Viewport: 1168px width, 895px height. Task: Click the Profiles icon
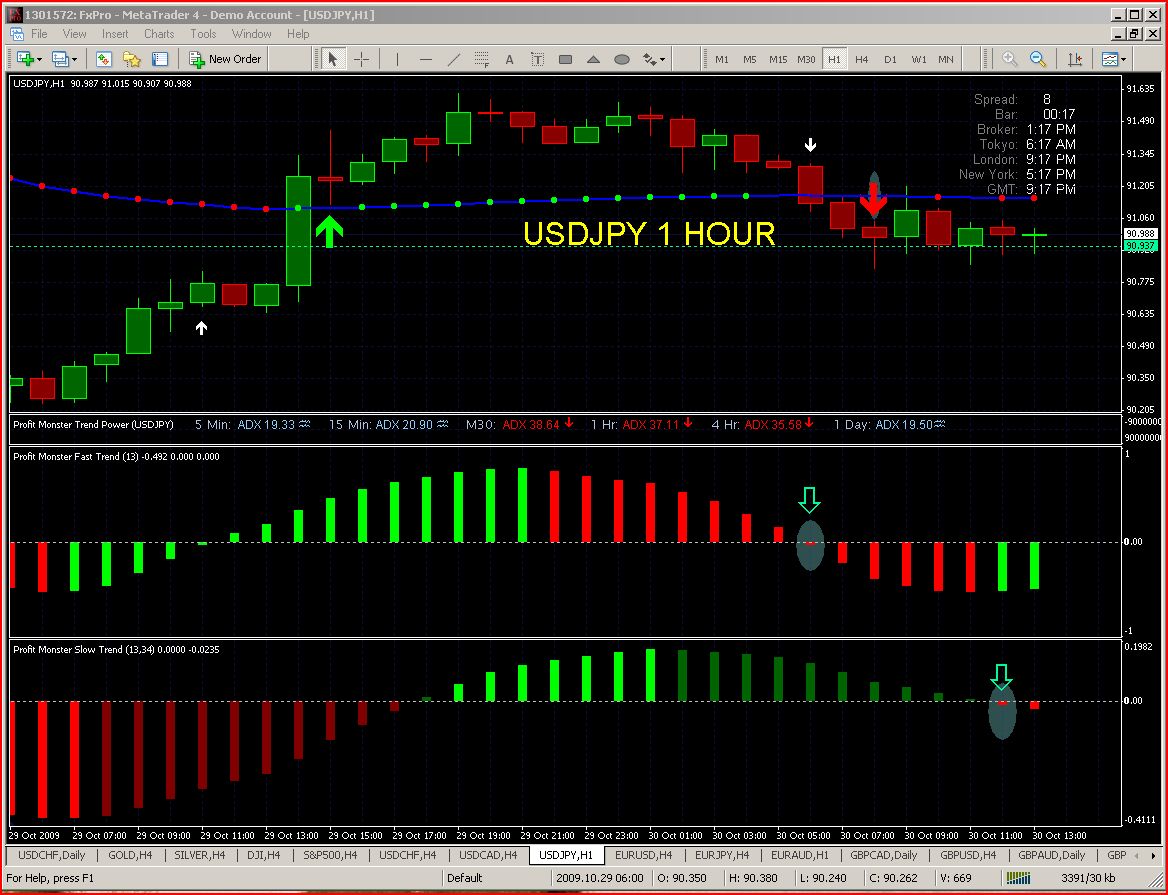coord(59,59)
